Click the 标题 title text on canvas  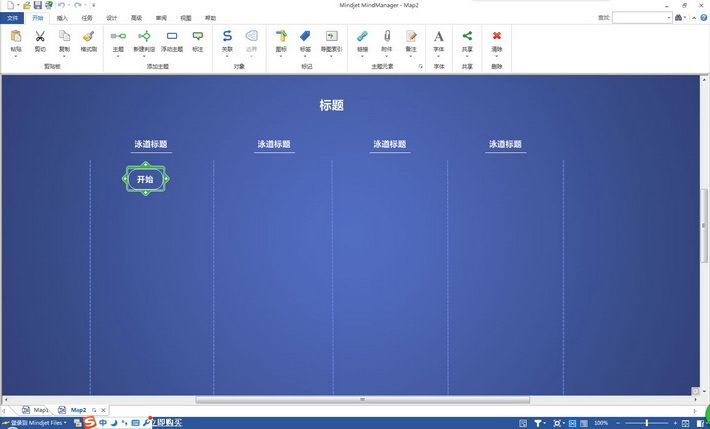331,105
